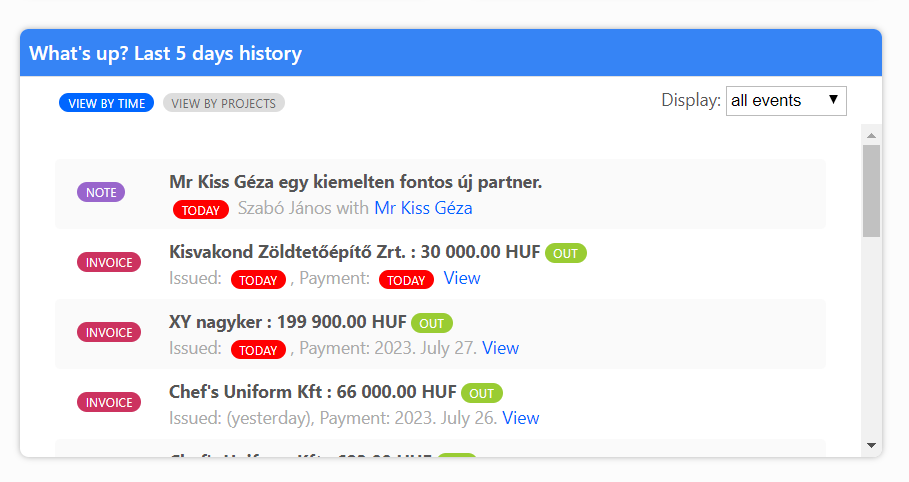Select note text 'Mr Kiss Géza egy kiemelten fontos új partner.'
Image resolution: width=909 pixels, height=482 pixels.
tap(355, 182)
